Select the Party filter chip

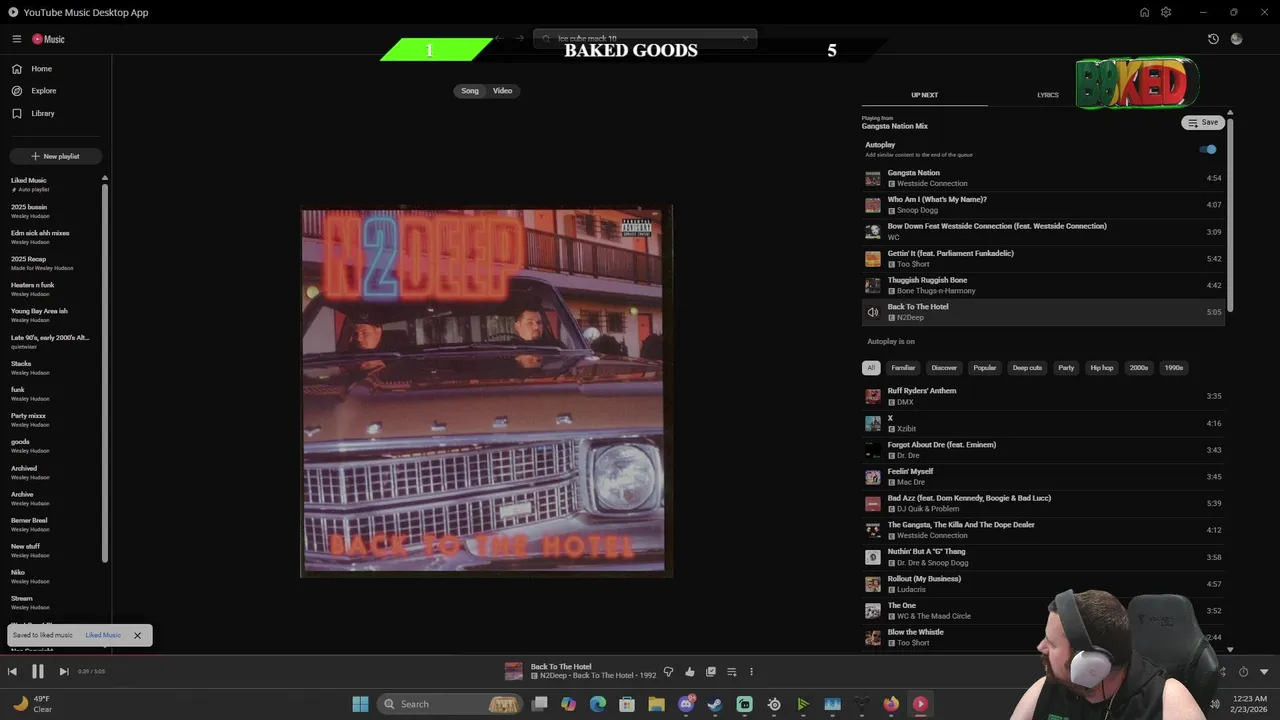[1066, 368]
